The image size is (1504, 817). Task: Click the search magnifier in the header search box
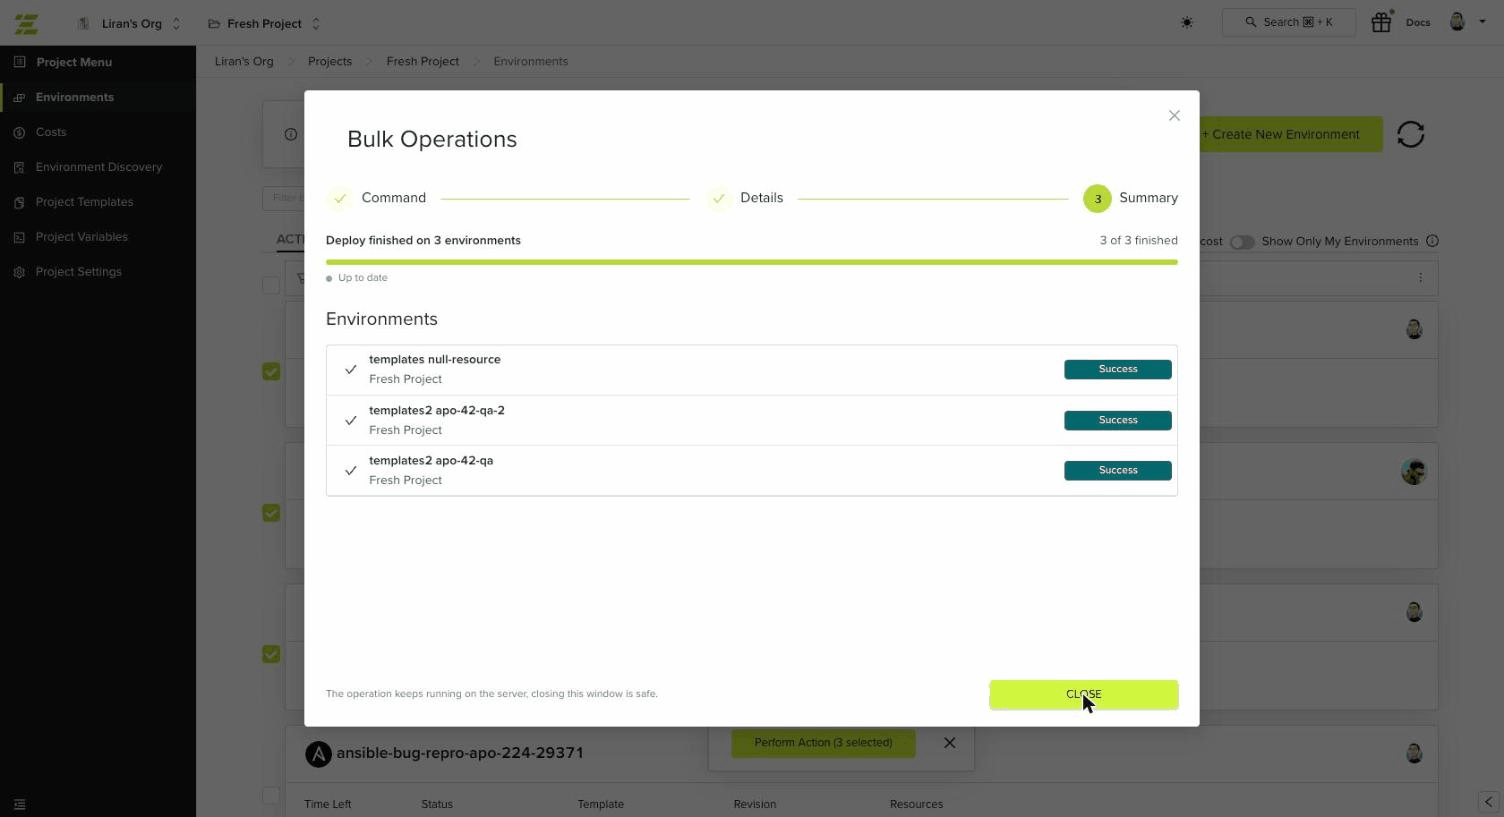[x=1251, y=22]
